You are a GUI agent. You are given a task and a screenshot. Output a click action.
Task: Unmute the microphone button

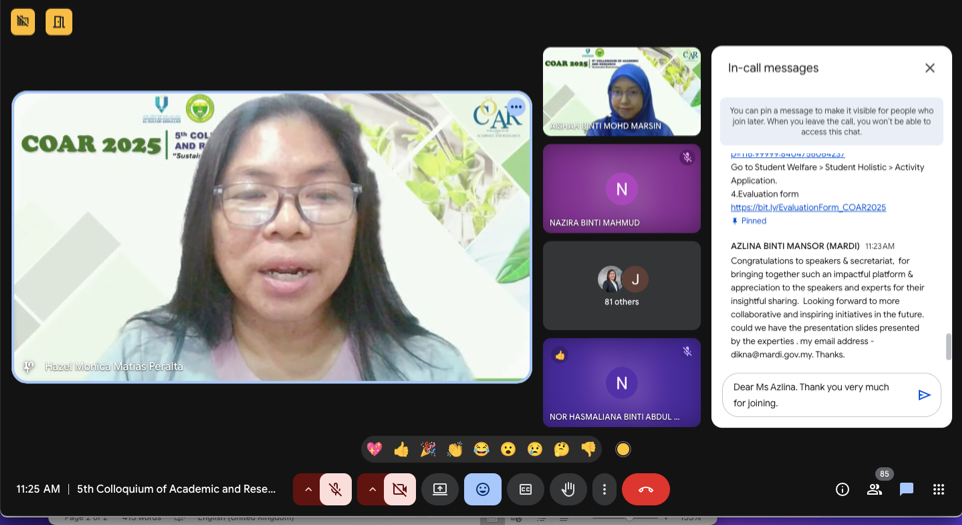pos(336,489)
